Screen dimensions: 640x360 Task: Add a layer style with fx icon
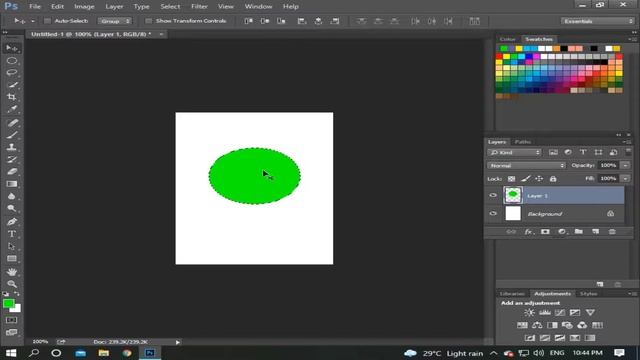click(528, 231)
